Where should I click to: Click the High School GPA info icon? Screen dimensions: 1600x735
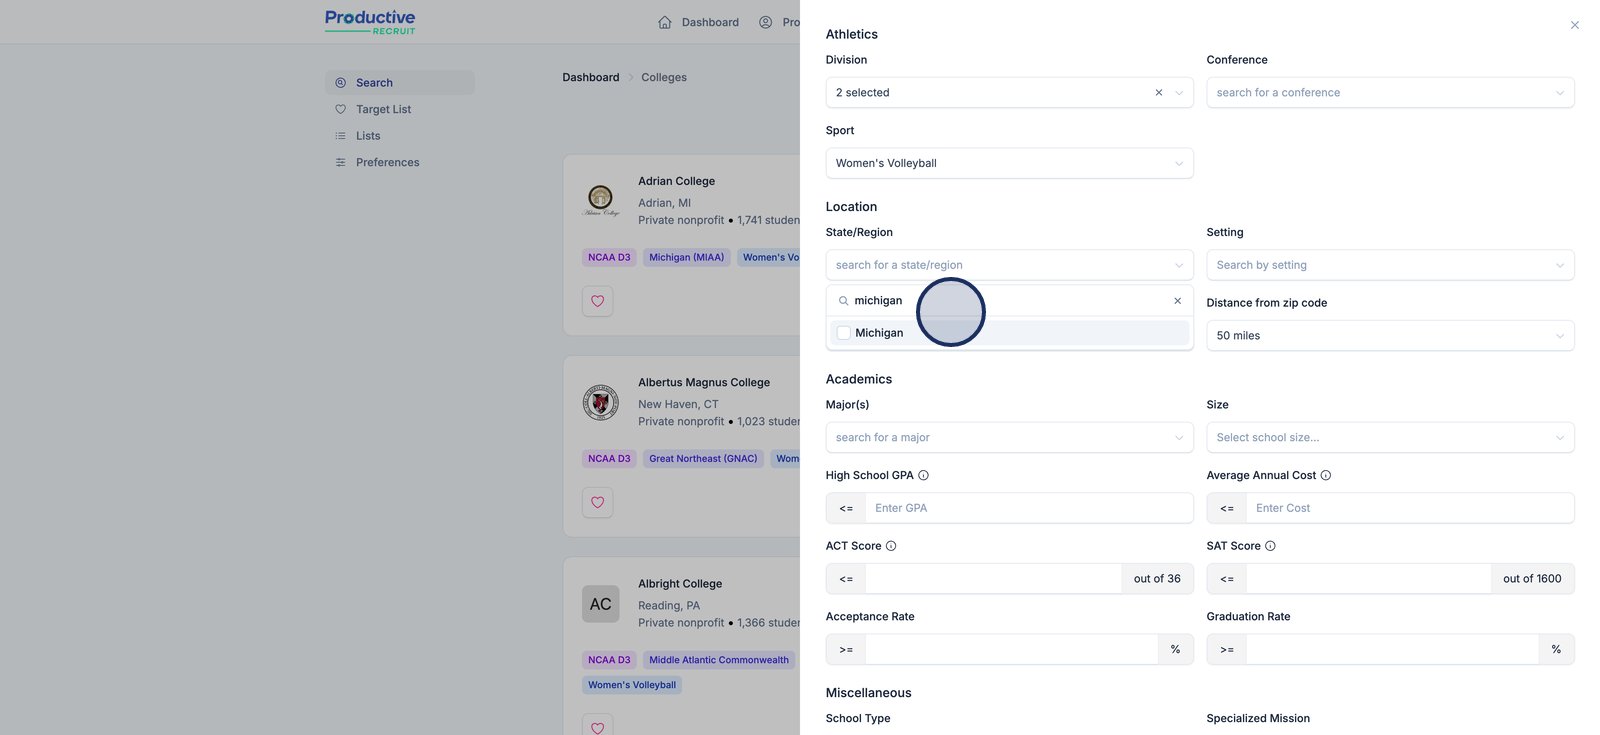(923, 475)
